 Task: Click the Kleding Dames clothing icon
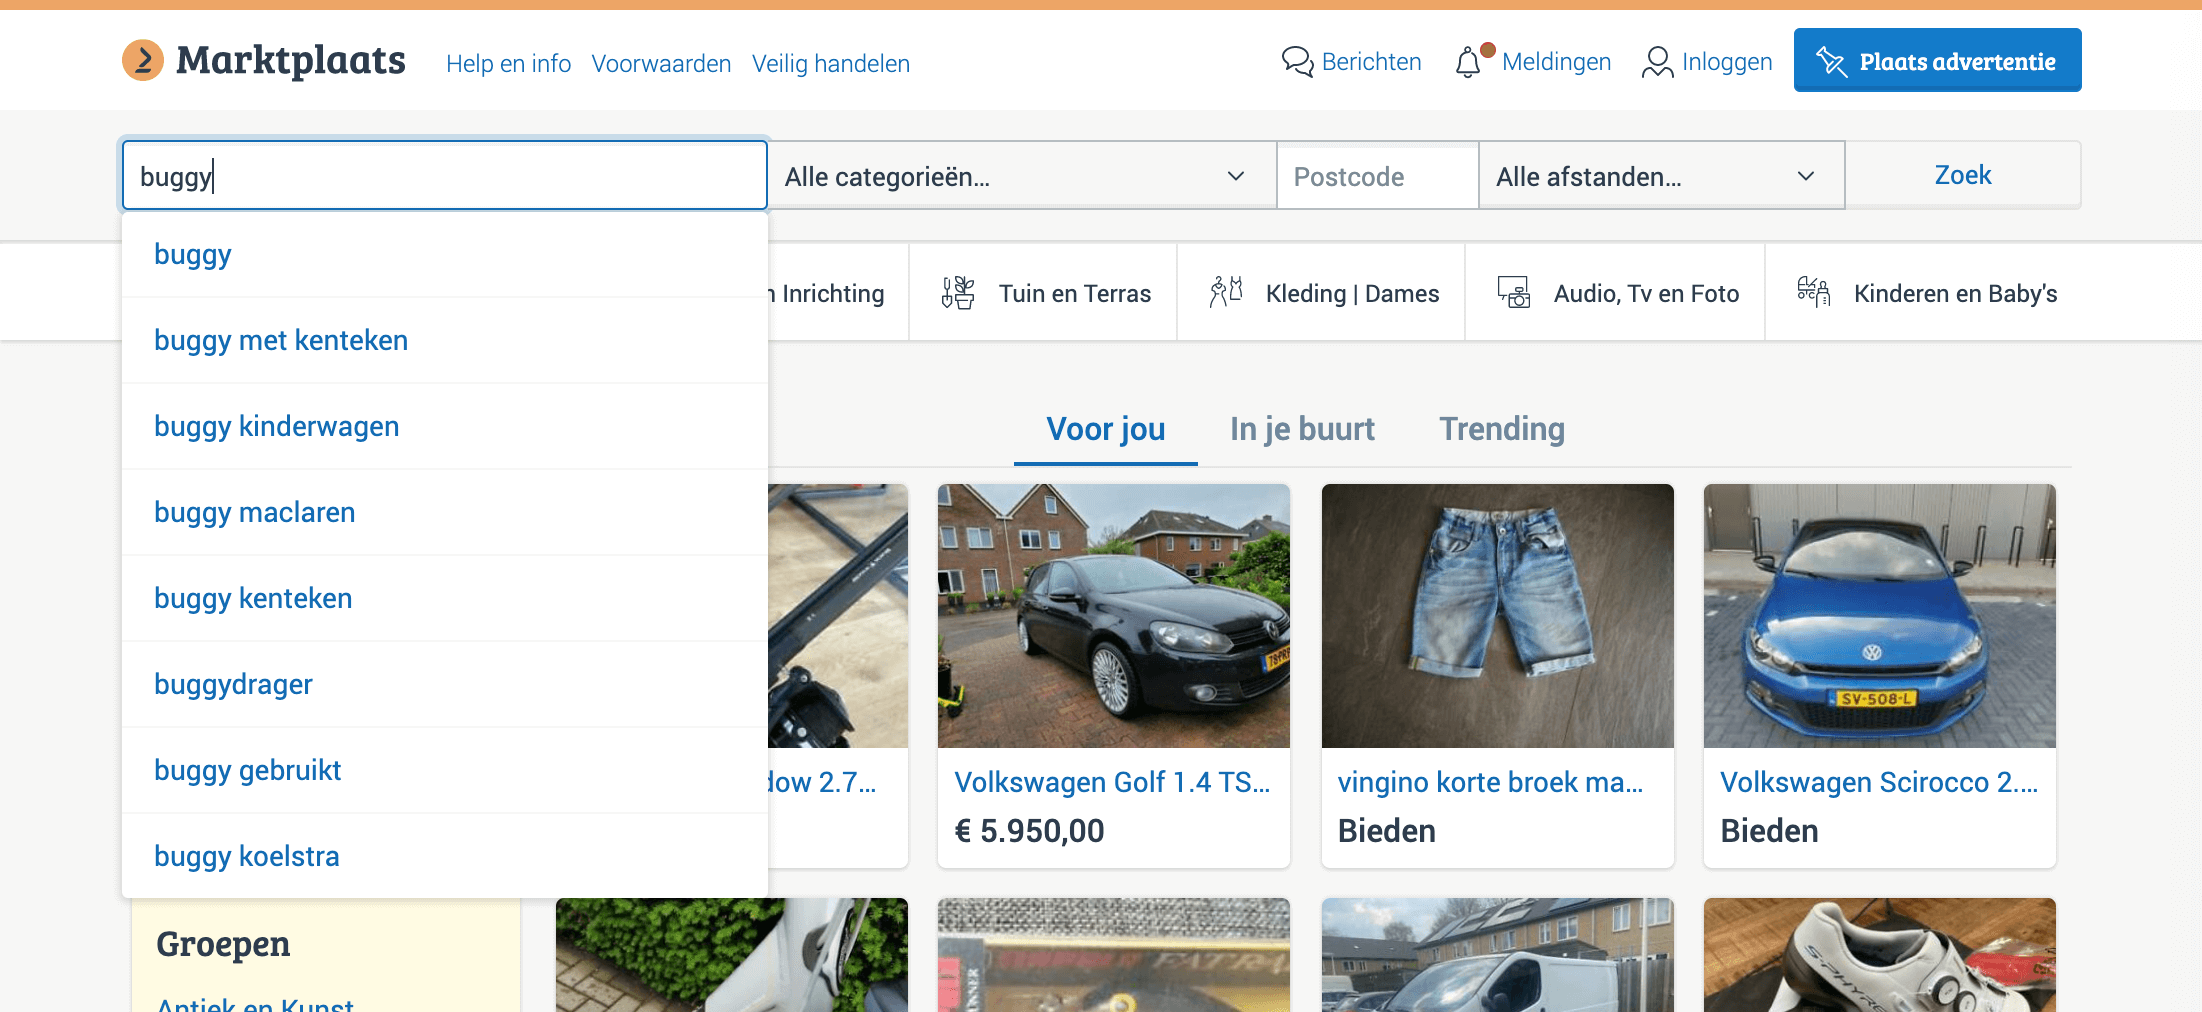(1226, 292)
